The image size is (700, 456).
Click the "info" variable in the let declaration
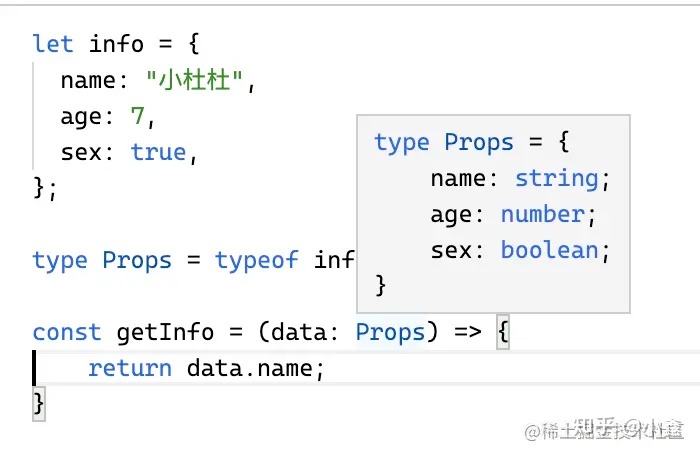click(x=116, y=44)
